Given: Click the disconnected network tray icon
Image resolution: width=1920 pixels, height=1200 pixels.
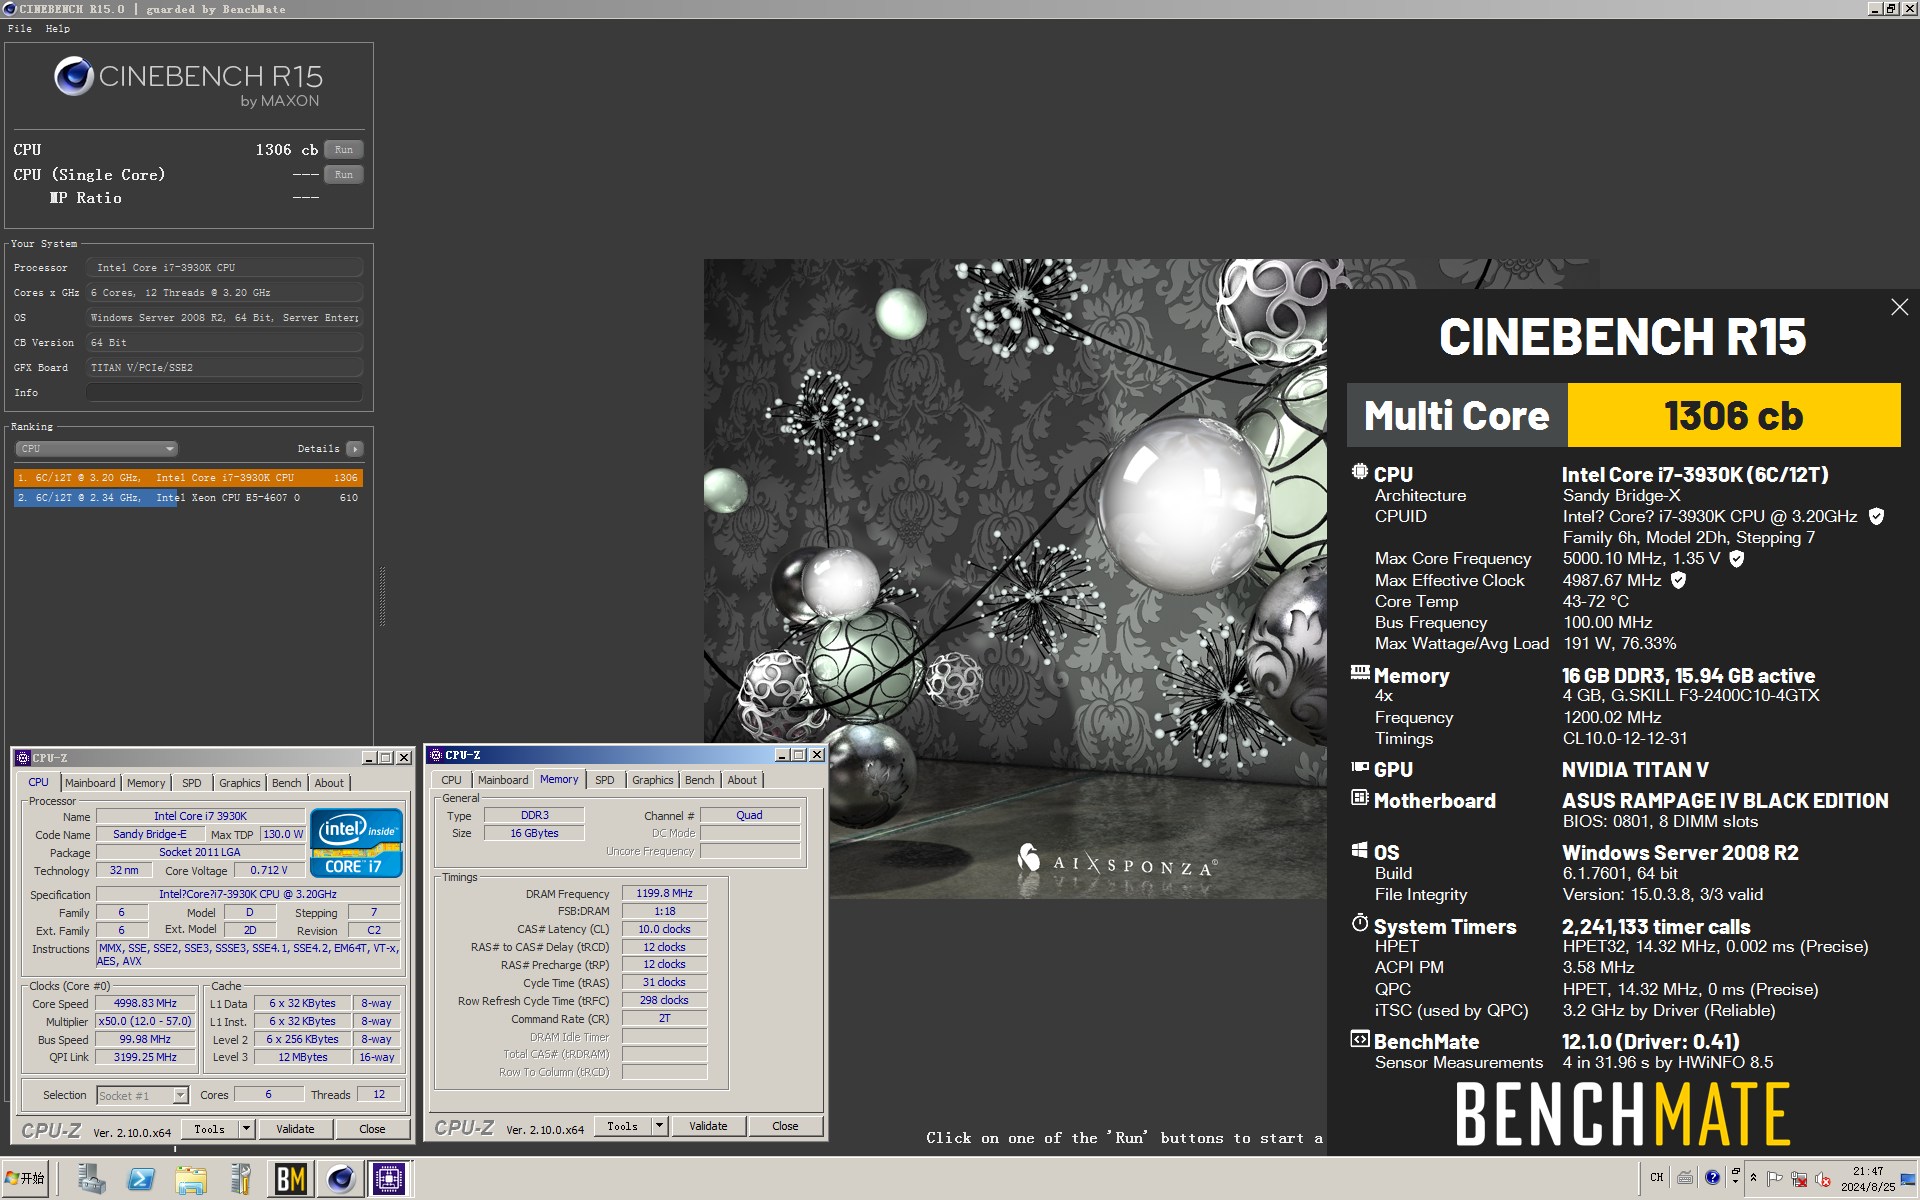Looking at the screenshot, I should [x=1799, y=1179].
